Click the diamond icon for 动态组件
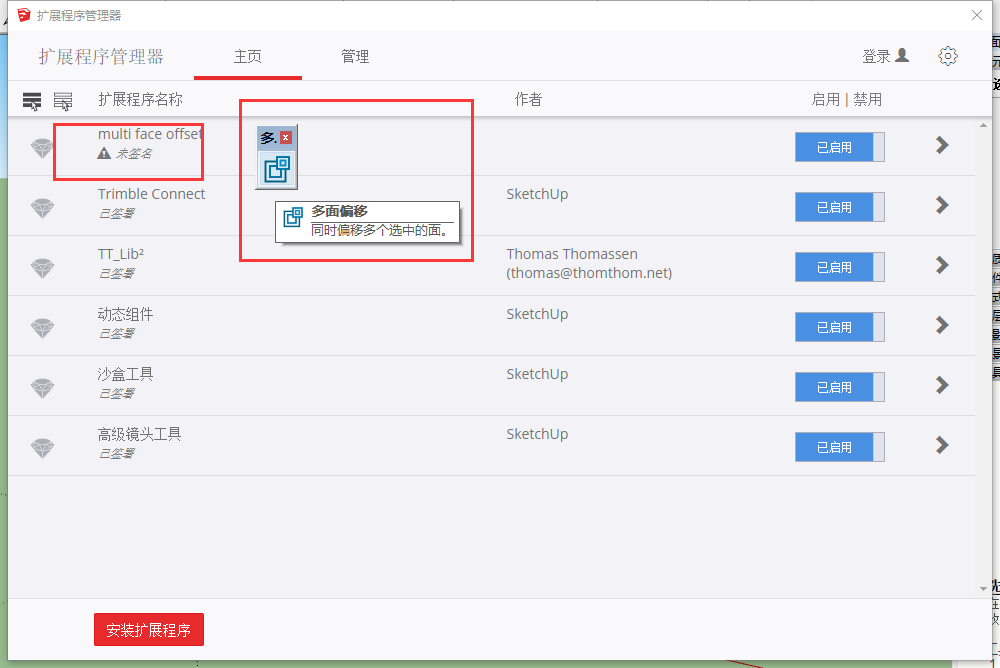This screenshot has height=668, width=1000. tap(42, 328)
